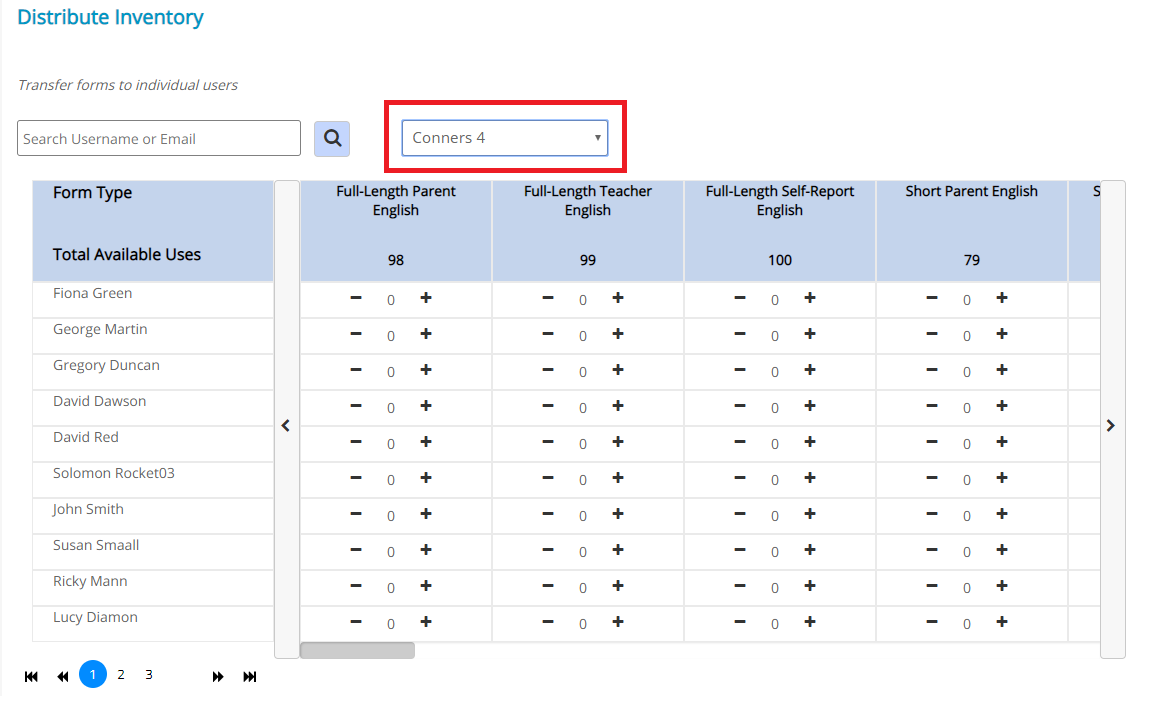Viewport: 1153px width, 706px height.
Task: Go to page 2 of users
Action: [x=121, y=674]
